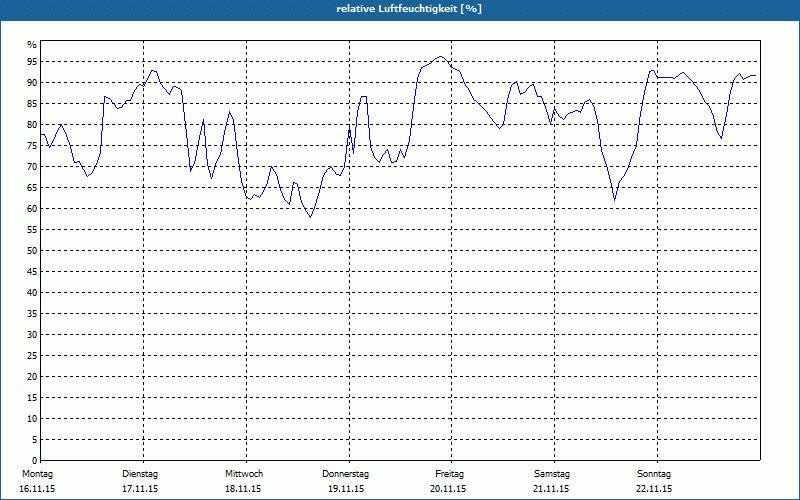
Task: Click the y-axis value '15'
Action: pyautogui.click(x=32, y=397)
